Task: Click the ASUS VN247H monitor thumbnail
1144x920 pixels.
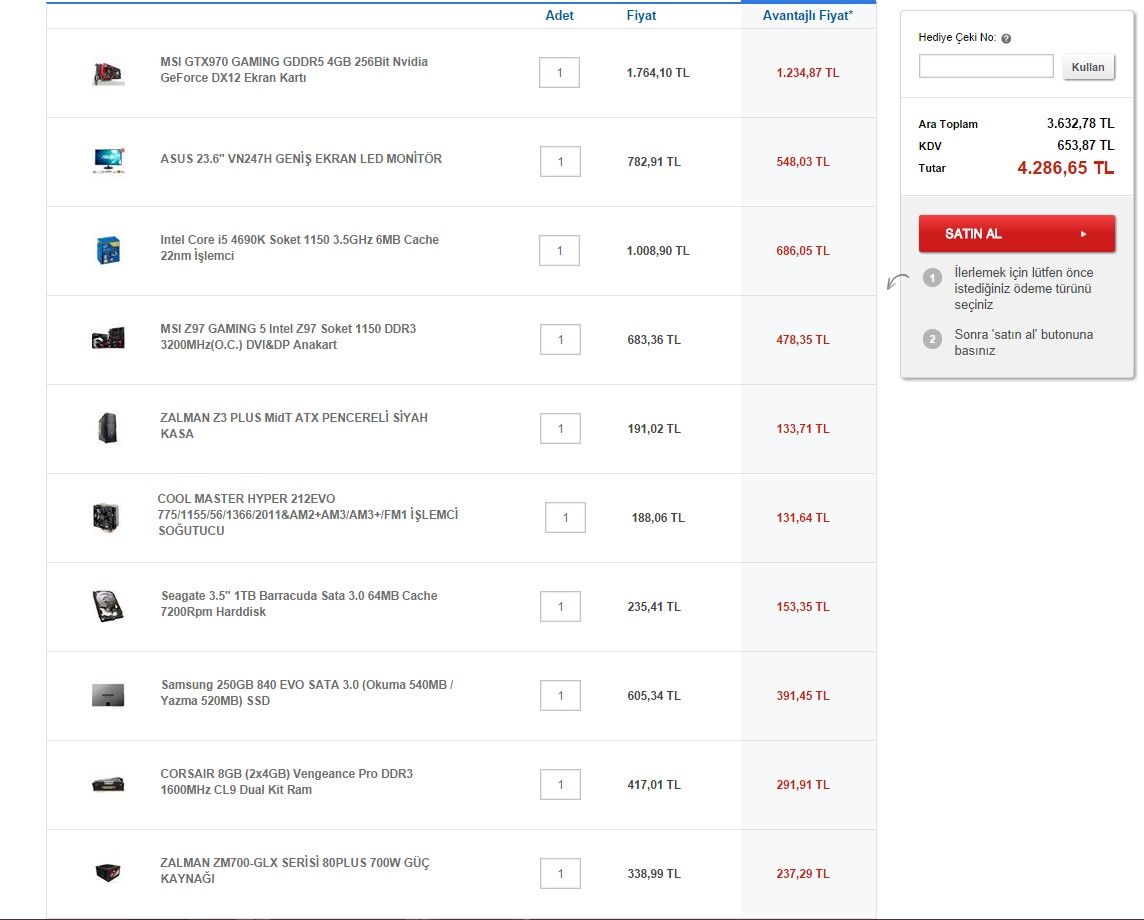Action: pyautogui.click(x=109, y=161)
